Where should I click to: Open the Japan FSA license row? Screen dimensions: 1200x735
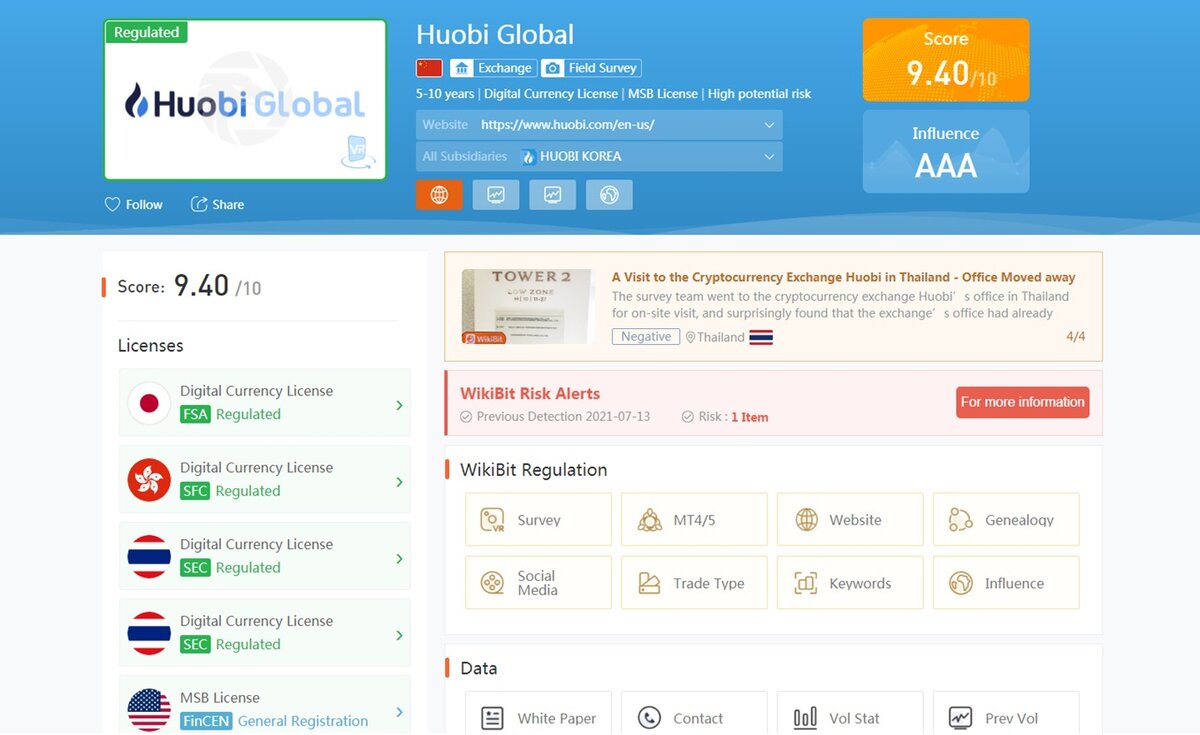[264, 403]
